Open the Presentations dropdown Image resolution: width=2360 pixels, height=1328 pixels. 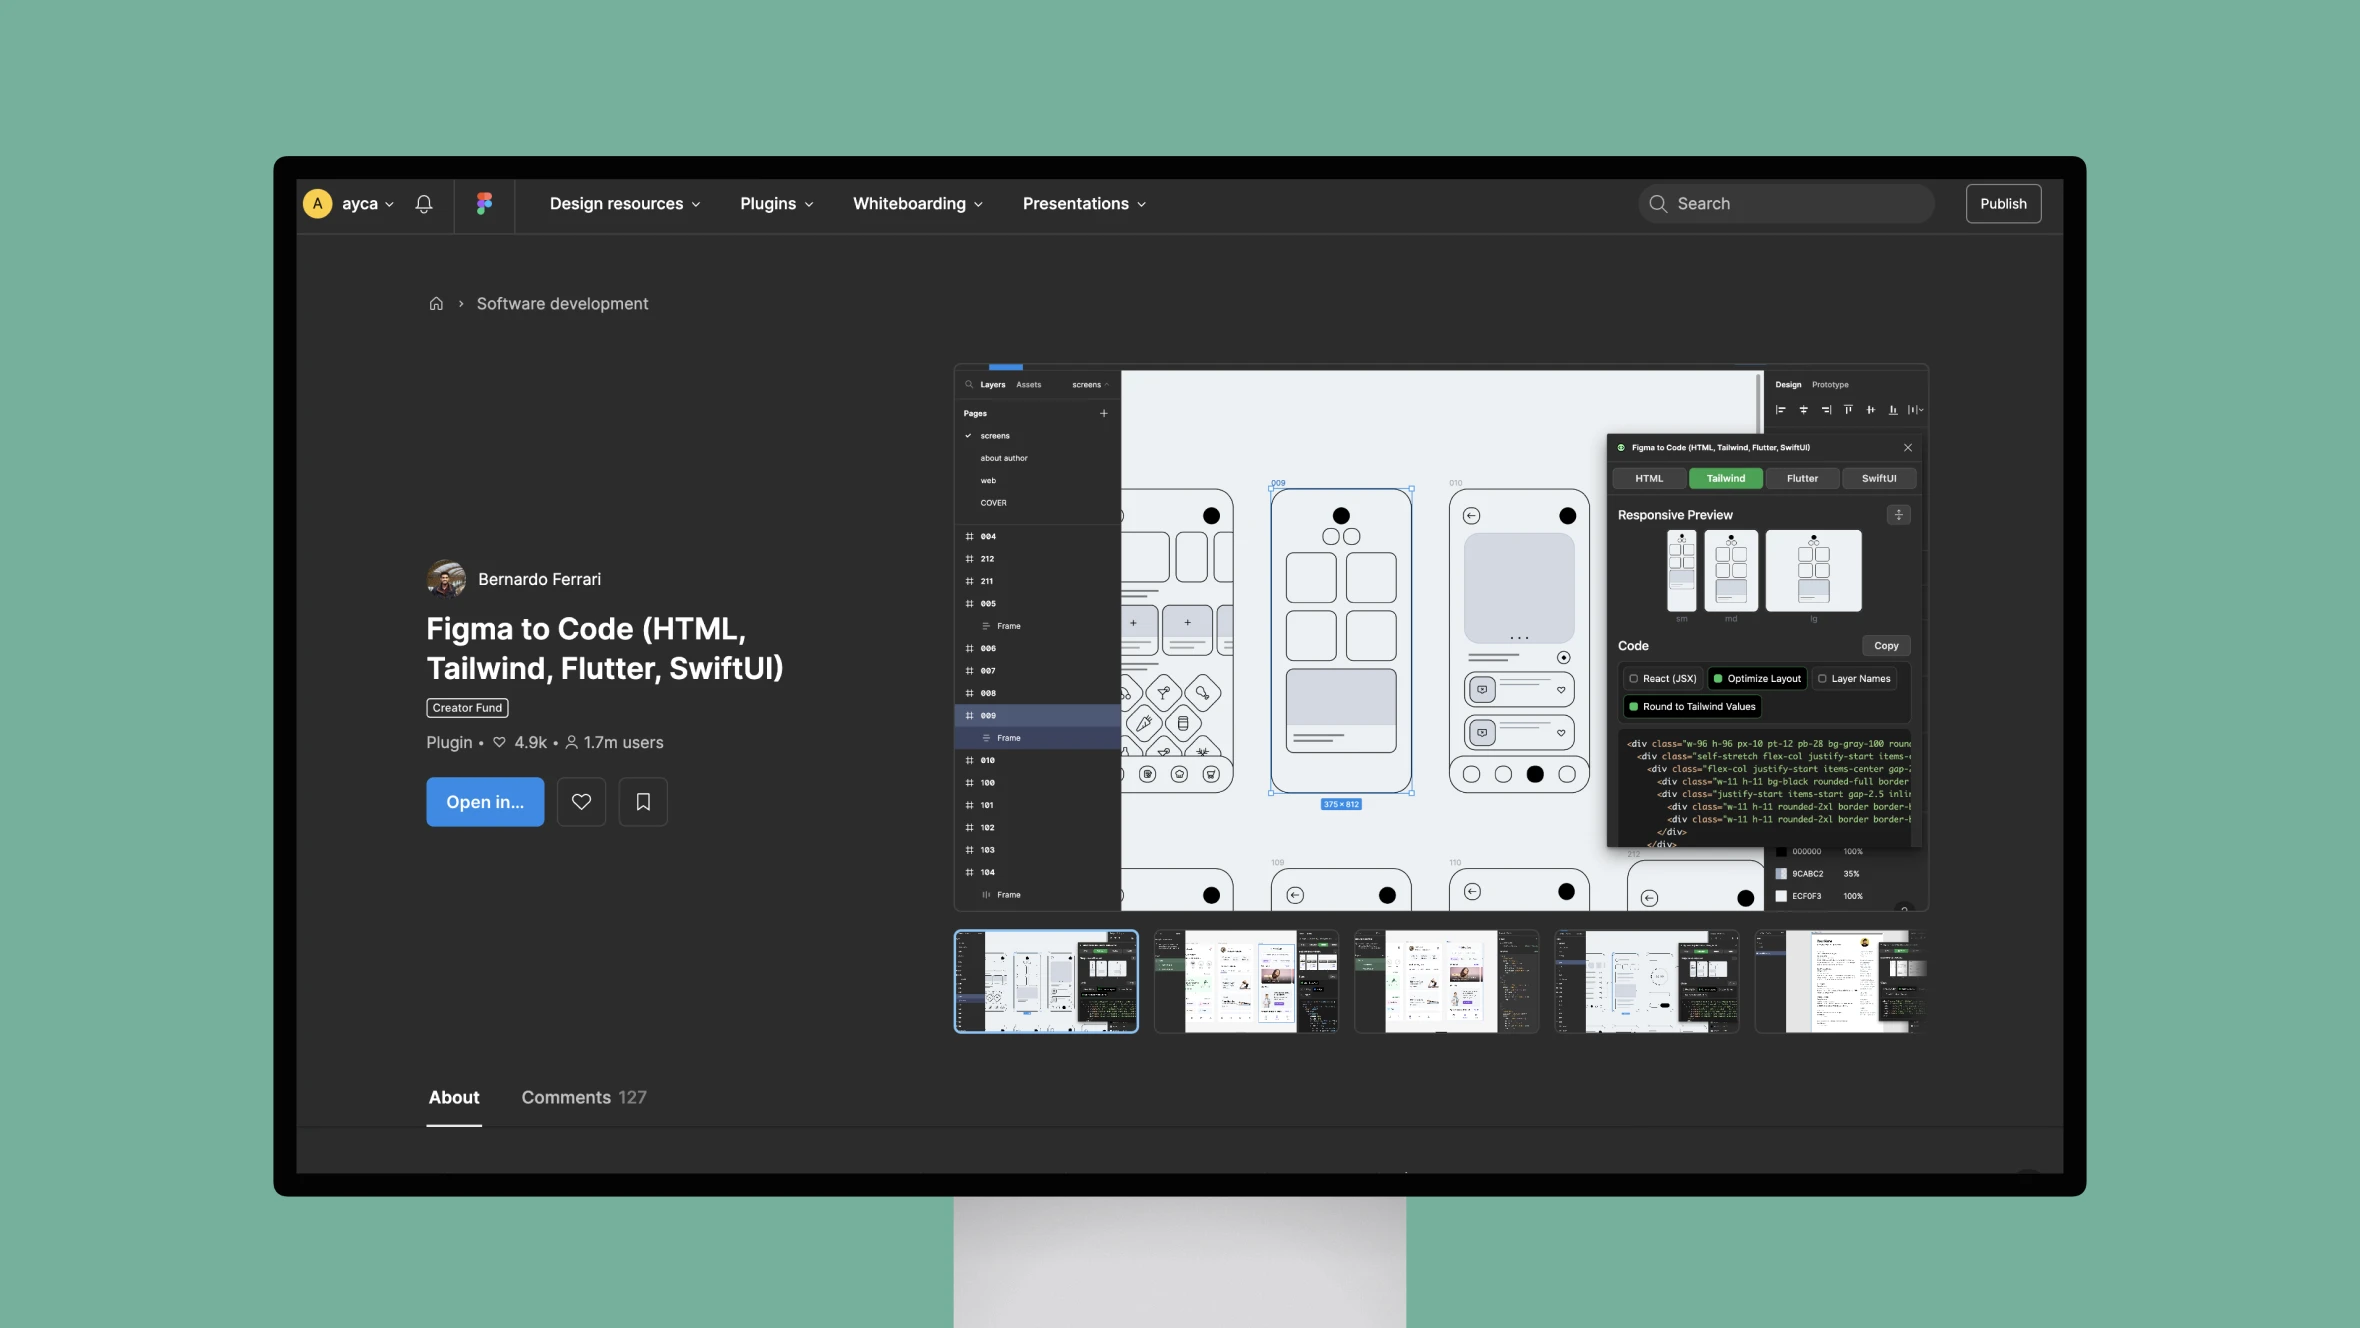pos(1085,204)
